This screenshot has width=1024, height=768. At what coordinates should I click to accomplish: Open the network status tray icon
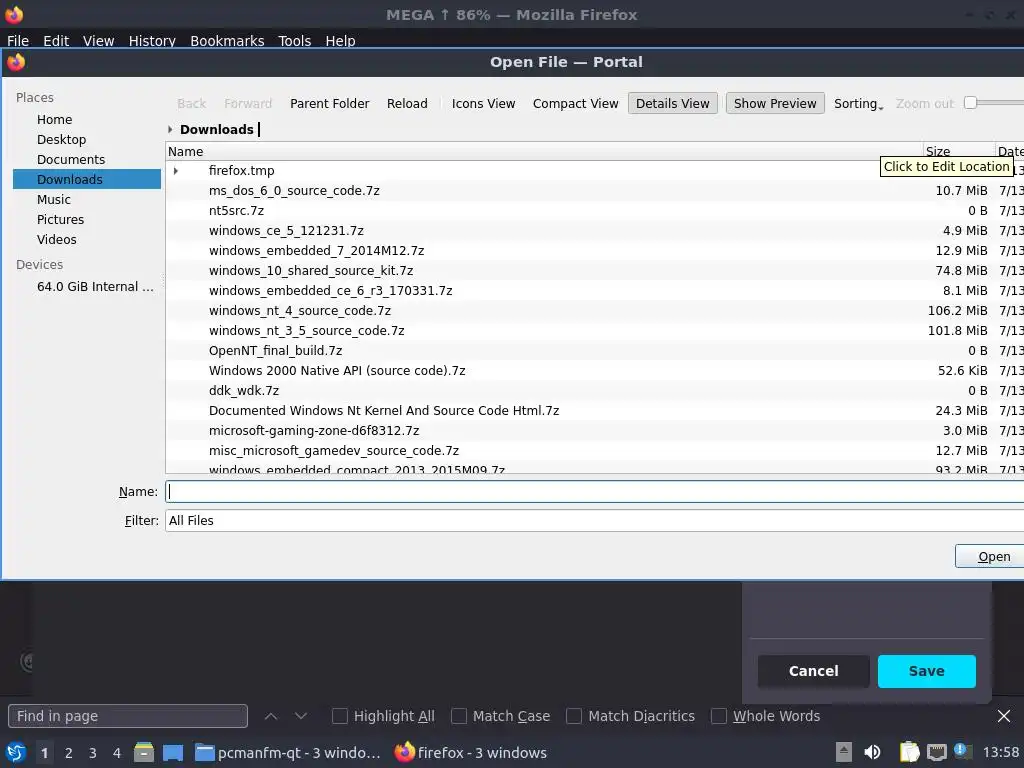936,752
